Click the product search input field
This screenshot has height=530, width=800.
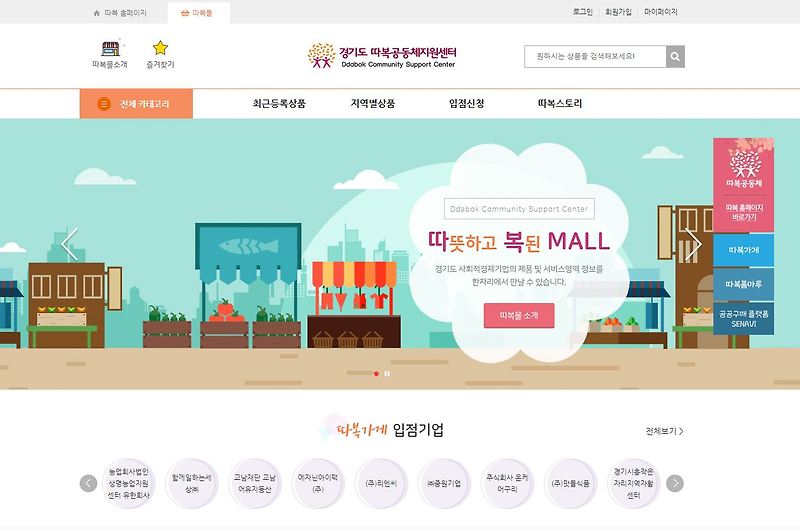pos(595,57)
